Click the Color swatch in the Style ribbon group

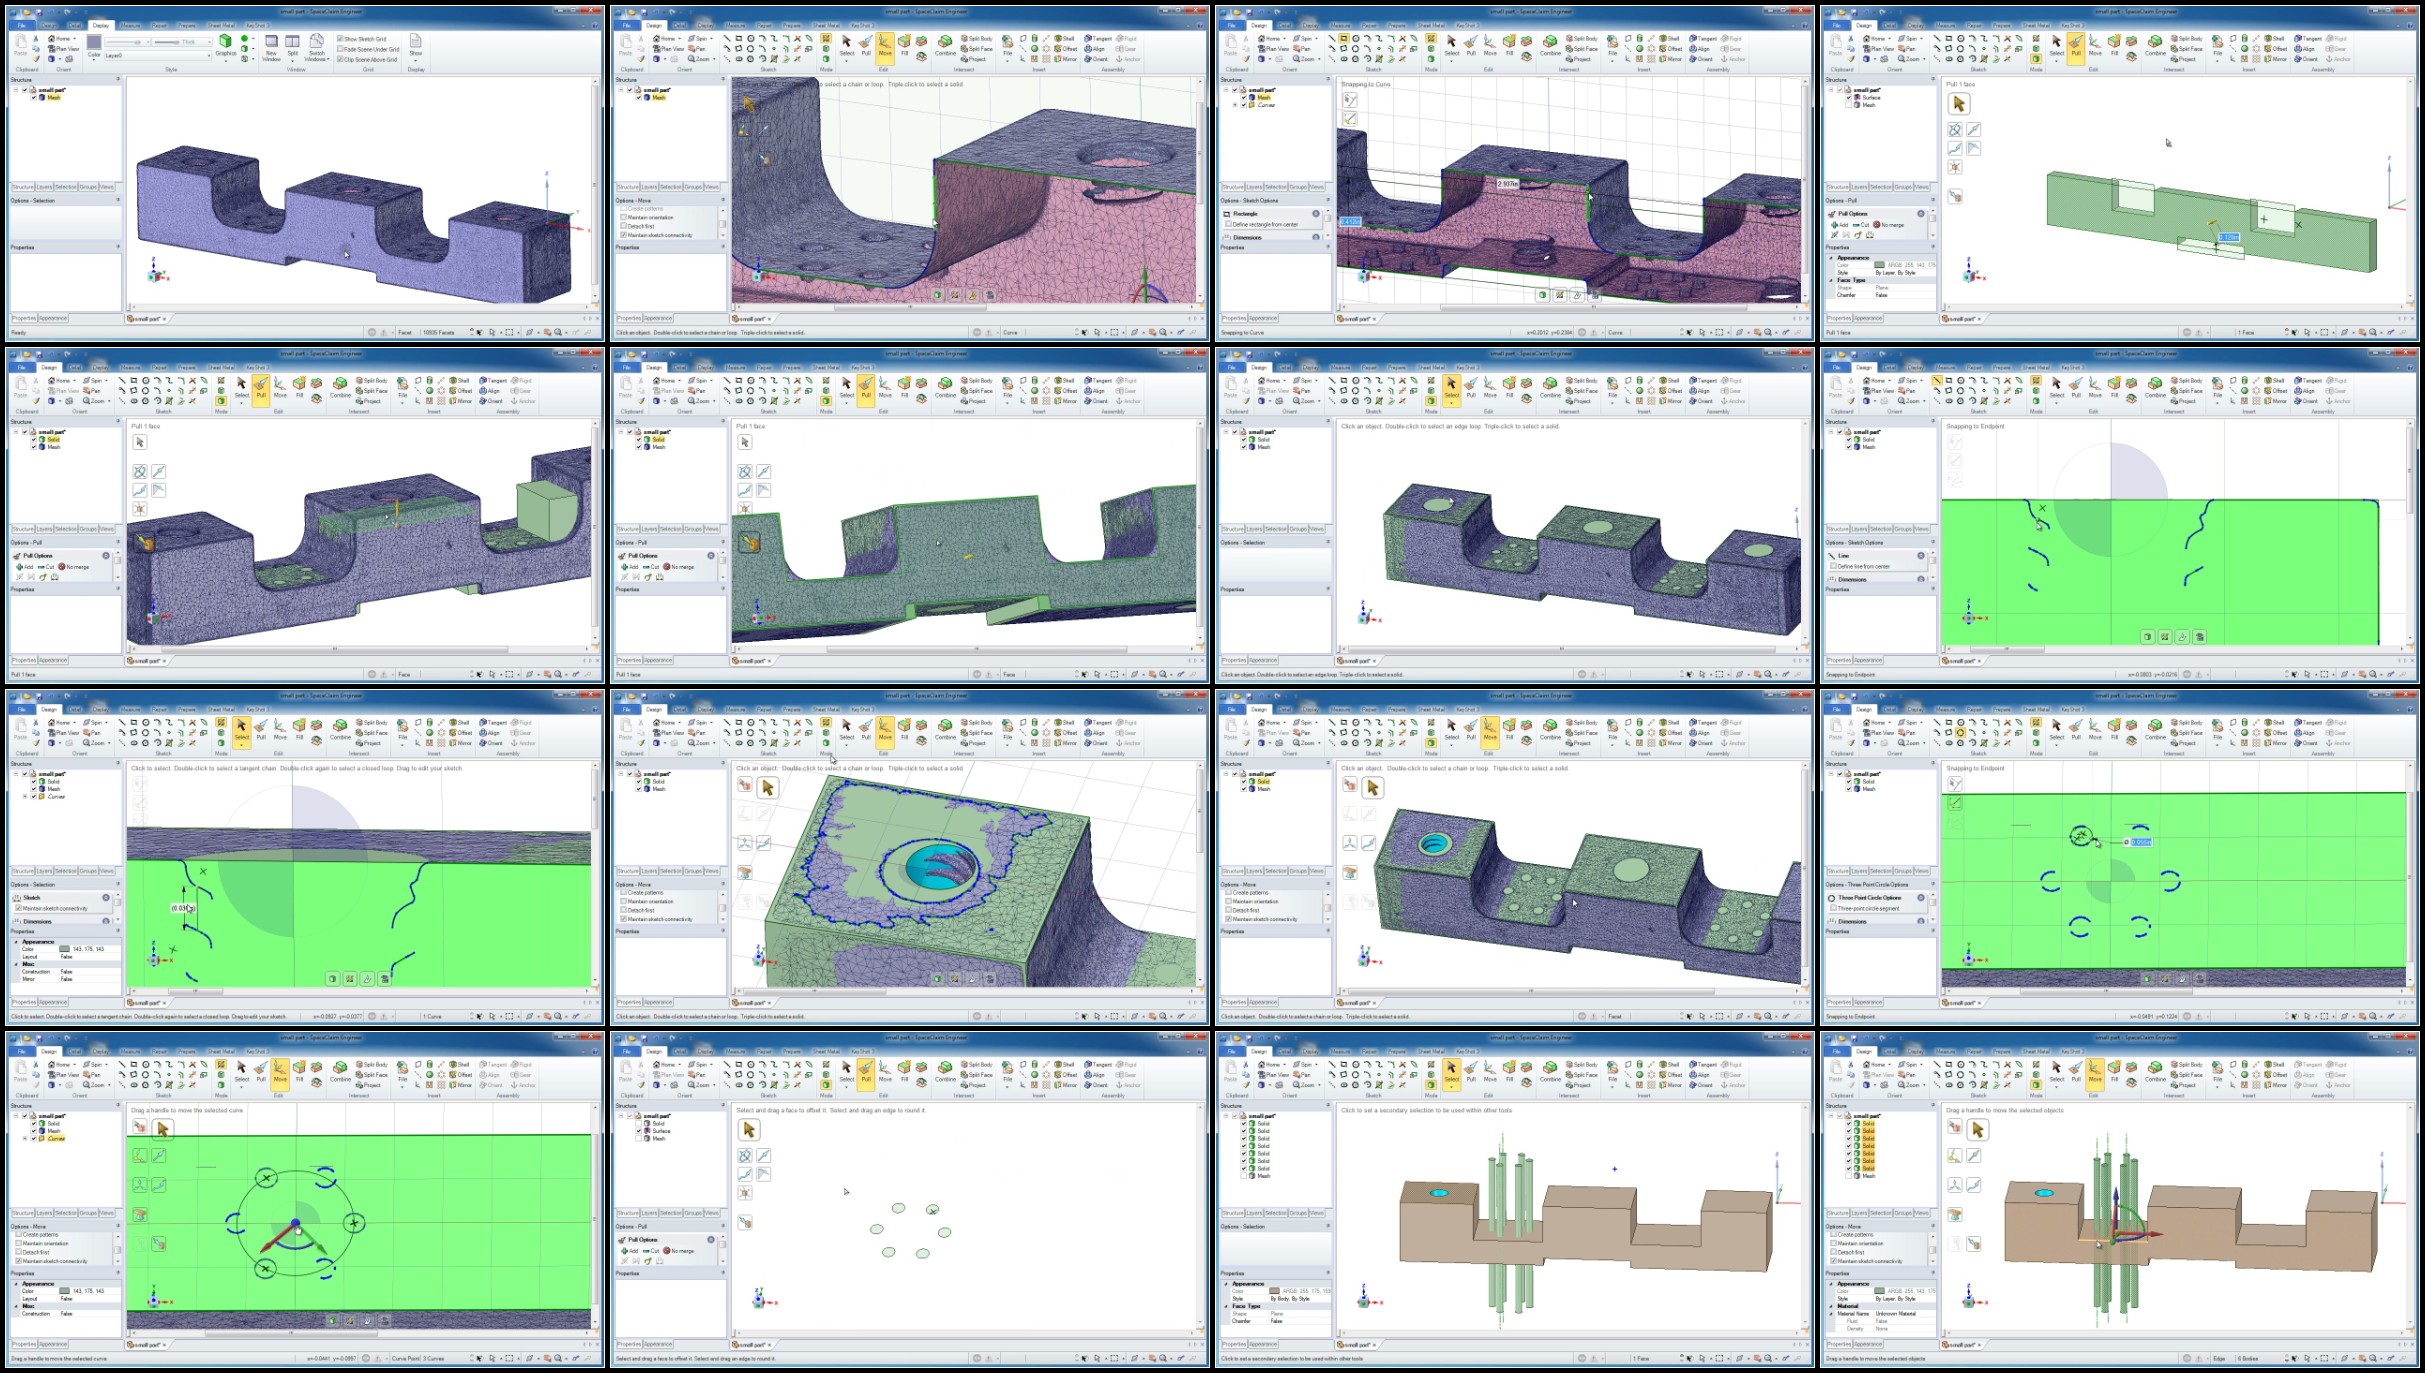pyautogui.click(x=94, y=42)
